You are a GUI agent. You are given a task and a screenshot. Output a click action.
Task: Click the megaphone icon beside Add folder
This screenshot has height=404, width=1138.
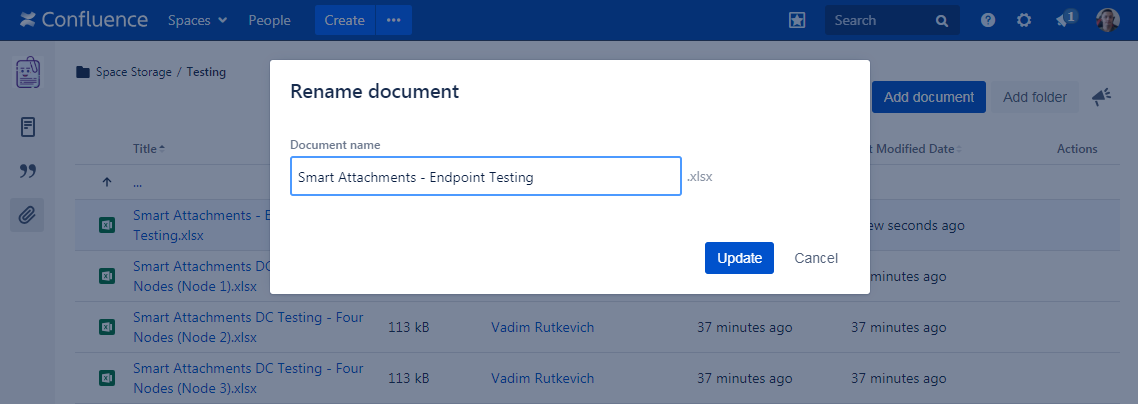pos(1101,96)
